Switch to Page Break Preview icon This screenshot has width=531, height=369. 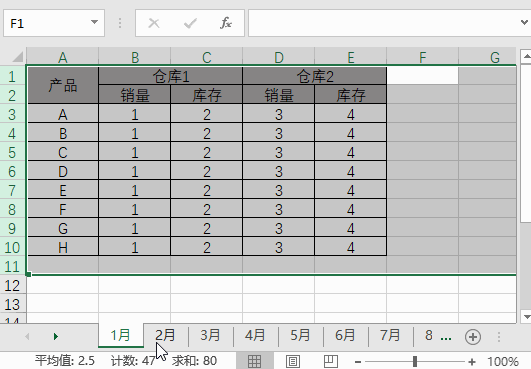[x=331, y=361]
